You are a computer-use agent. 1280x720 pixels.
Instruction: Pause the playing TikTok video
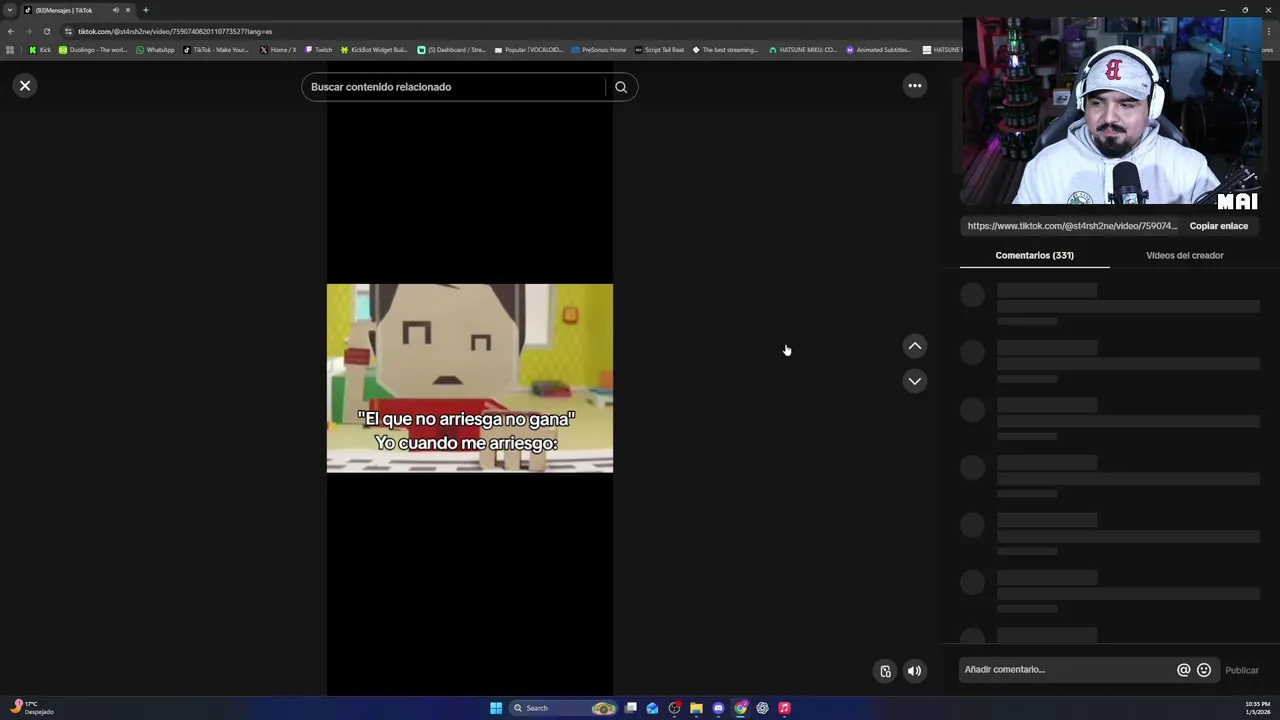469,378
